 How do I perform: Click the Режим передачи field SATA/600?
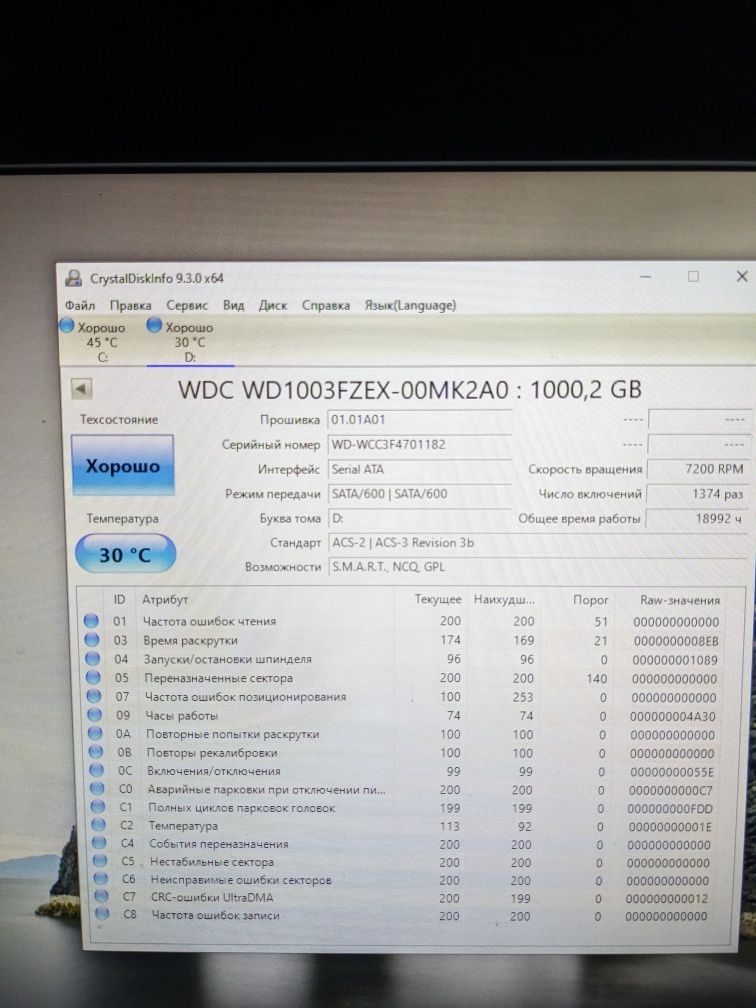(x=419, y=494)
